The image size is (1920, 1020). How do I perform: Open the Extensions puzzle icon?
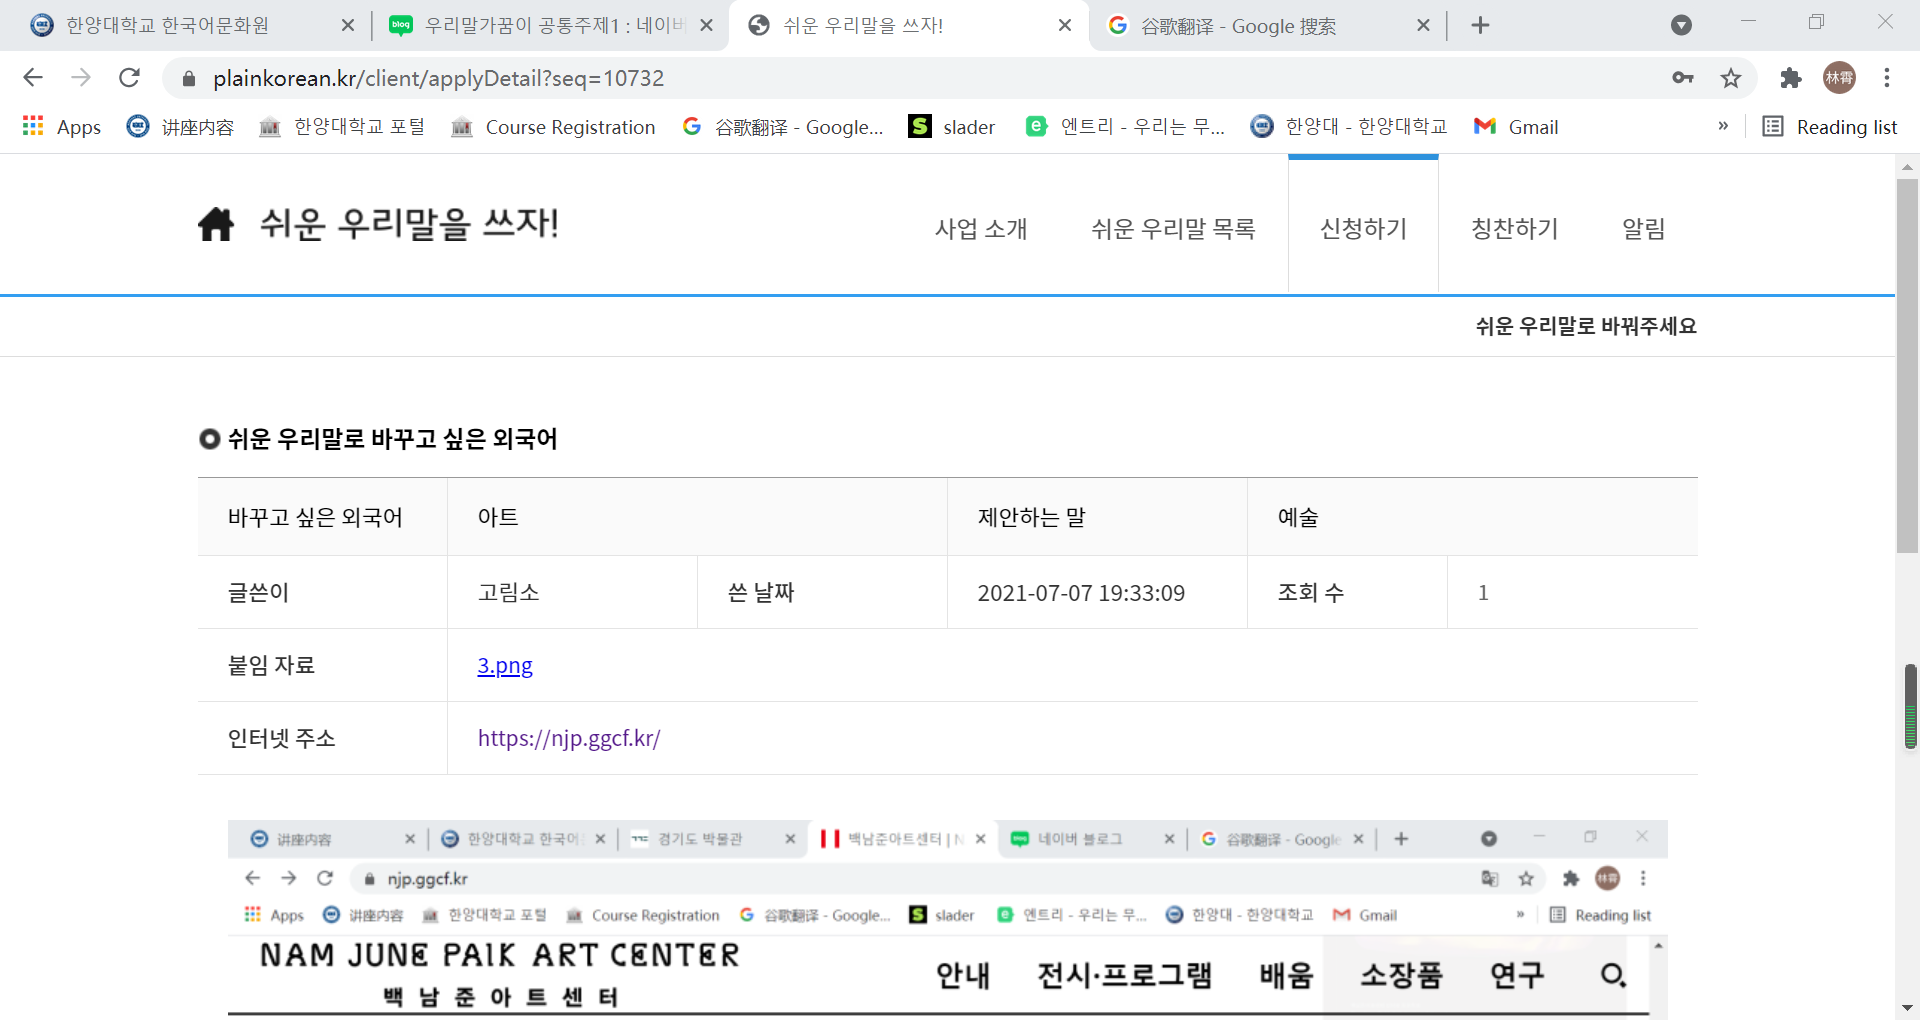click(x=1790, y=78)
